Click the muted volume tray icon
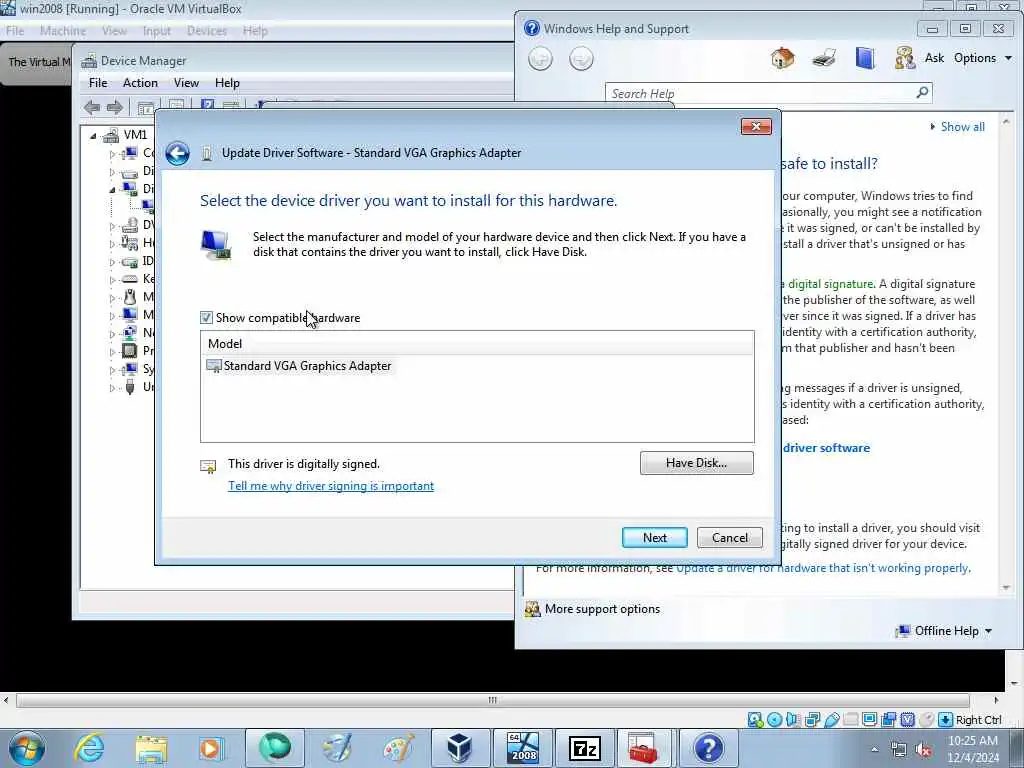This screenshot has height=768, width=1024. pyautogui.click(x=923, y=750)
